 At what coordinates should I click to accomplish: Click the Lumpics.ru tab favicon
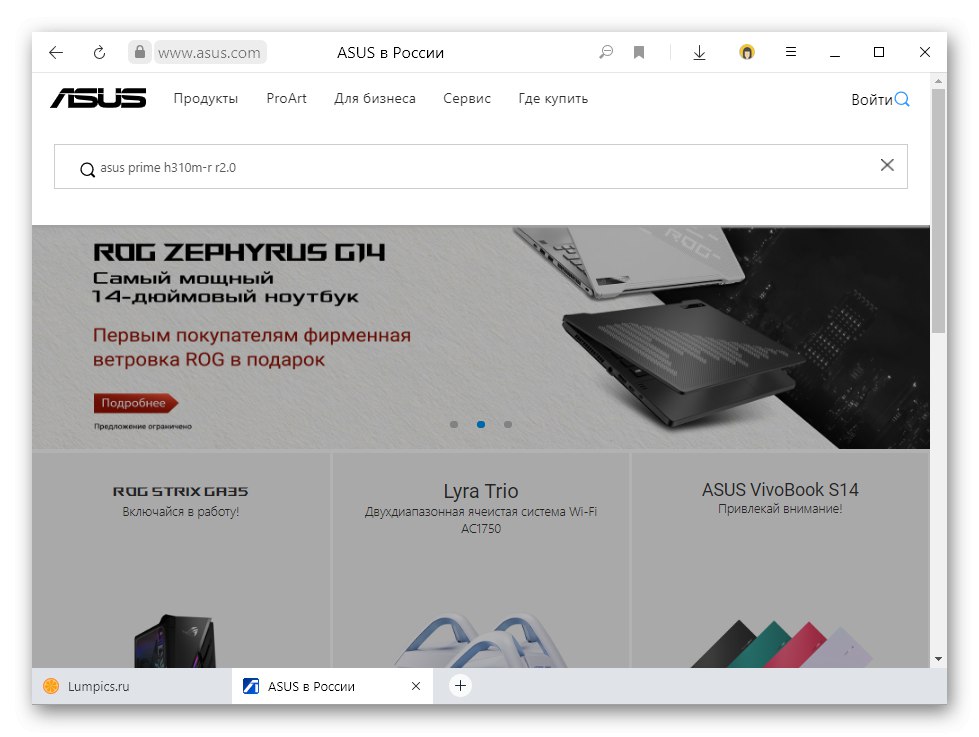[51, 686]
